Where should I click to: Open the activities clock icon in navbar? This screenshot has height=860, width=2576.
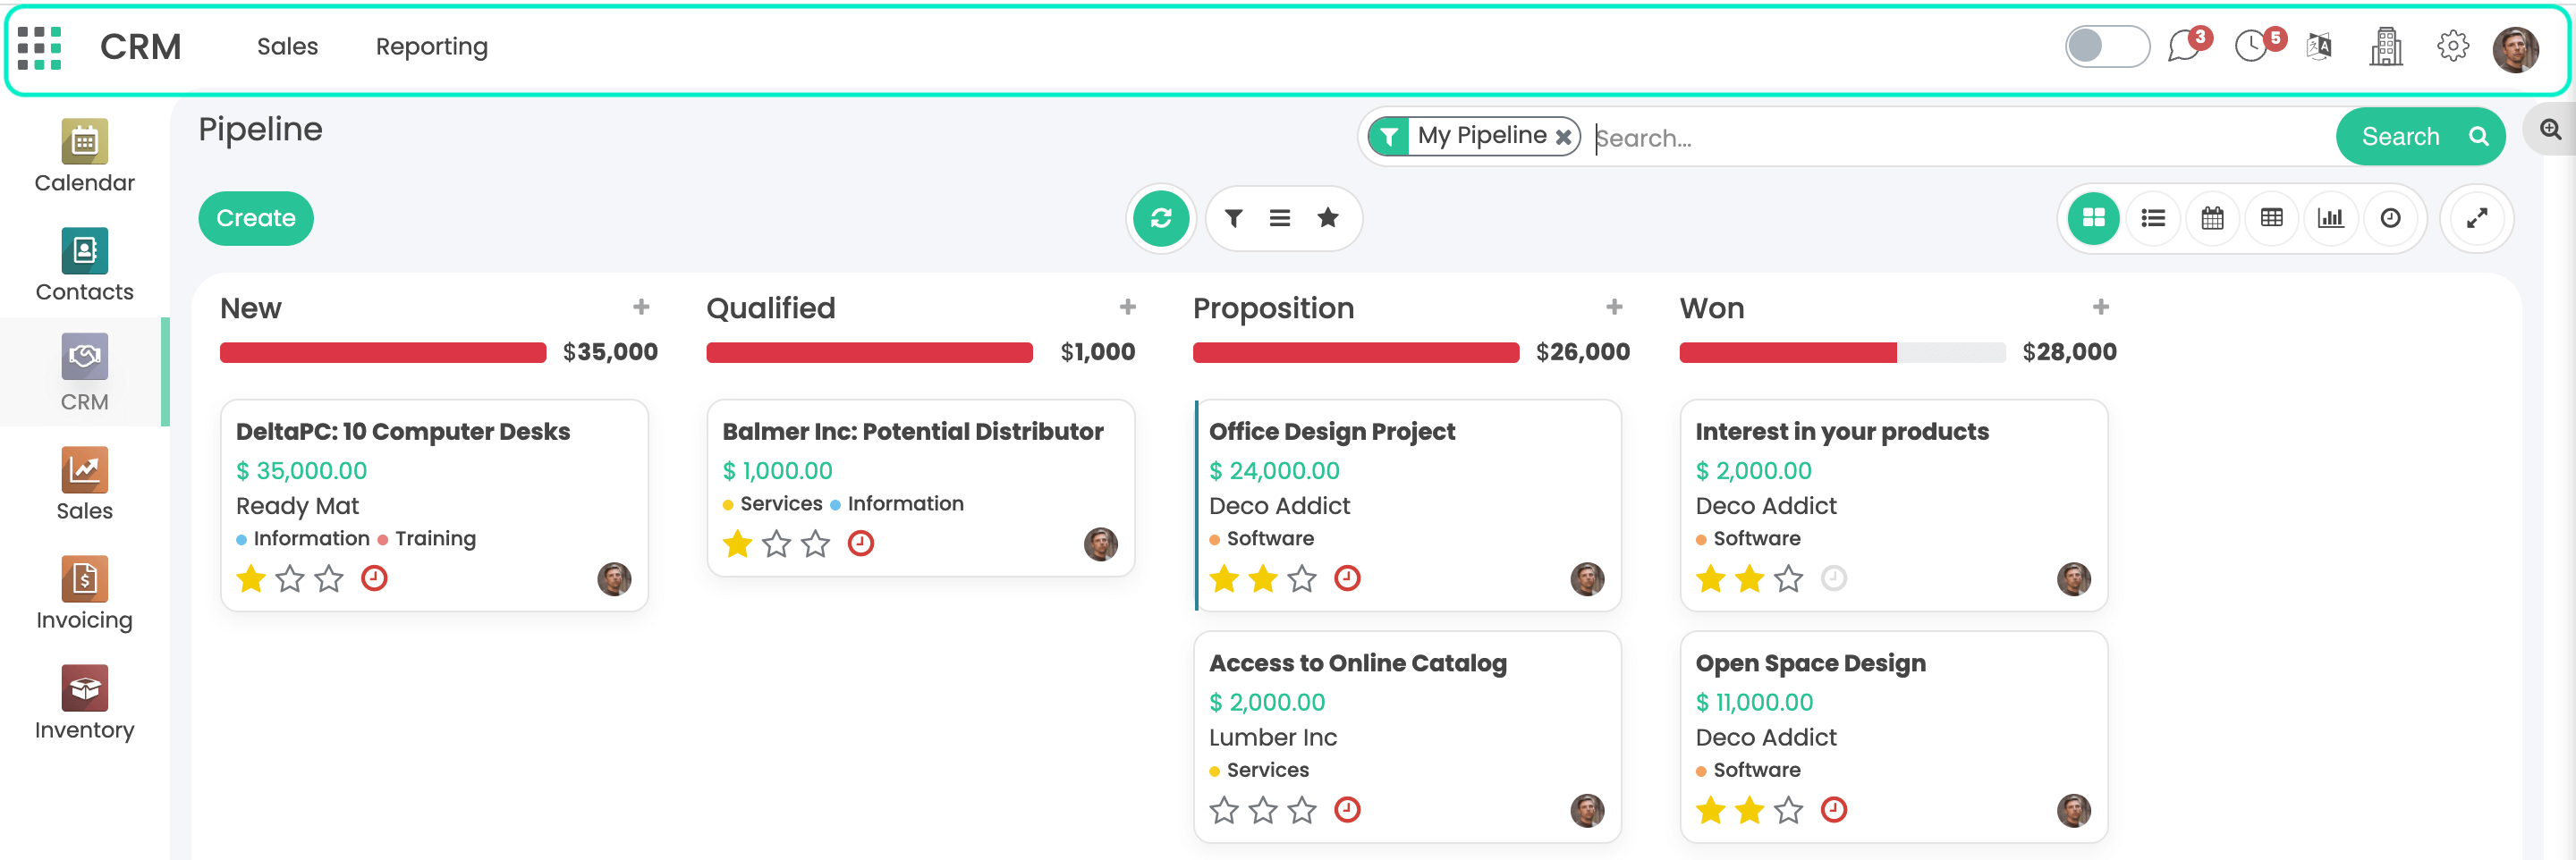2251,47
